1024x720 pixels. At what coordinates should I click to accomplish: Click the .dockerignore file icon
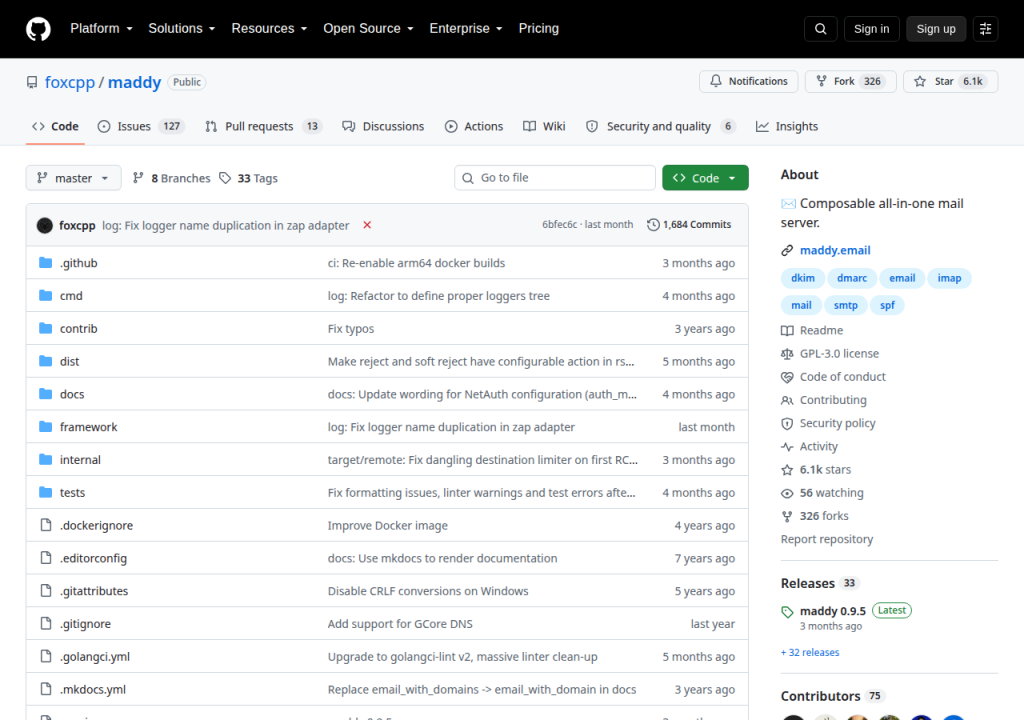(46, 525)
